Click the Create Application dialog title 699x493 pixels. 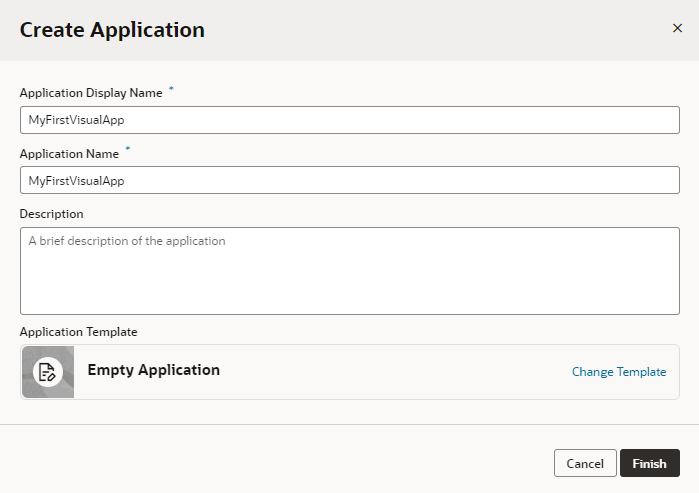point(112,30)
